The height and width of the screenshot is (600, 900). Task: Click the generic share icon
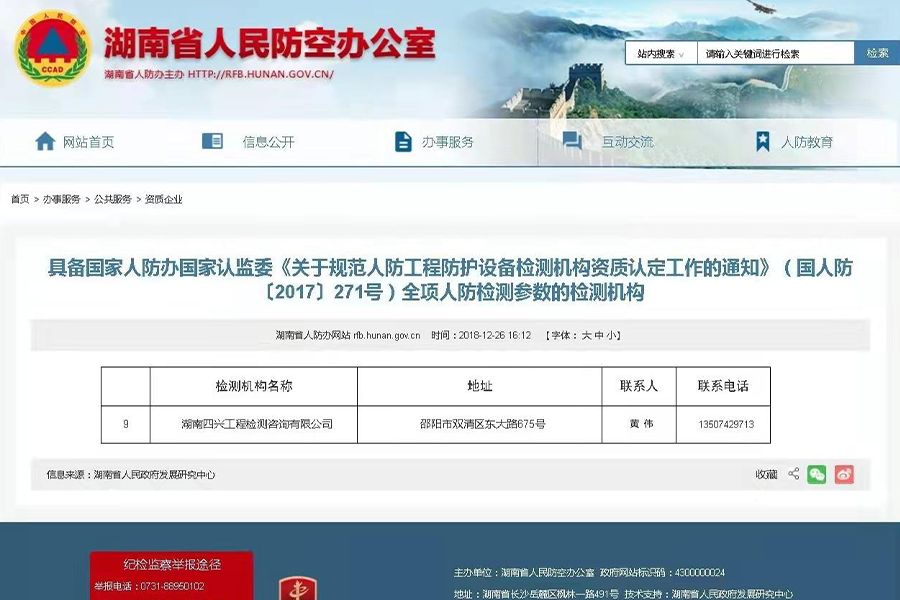pos(794,474)
